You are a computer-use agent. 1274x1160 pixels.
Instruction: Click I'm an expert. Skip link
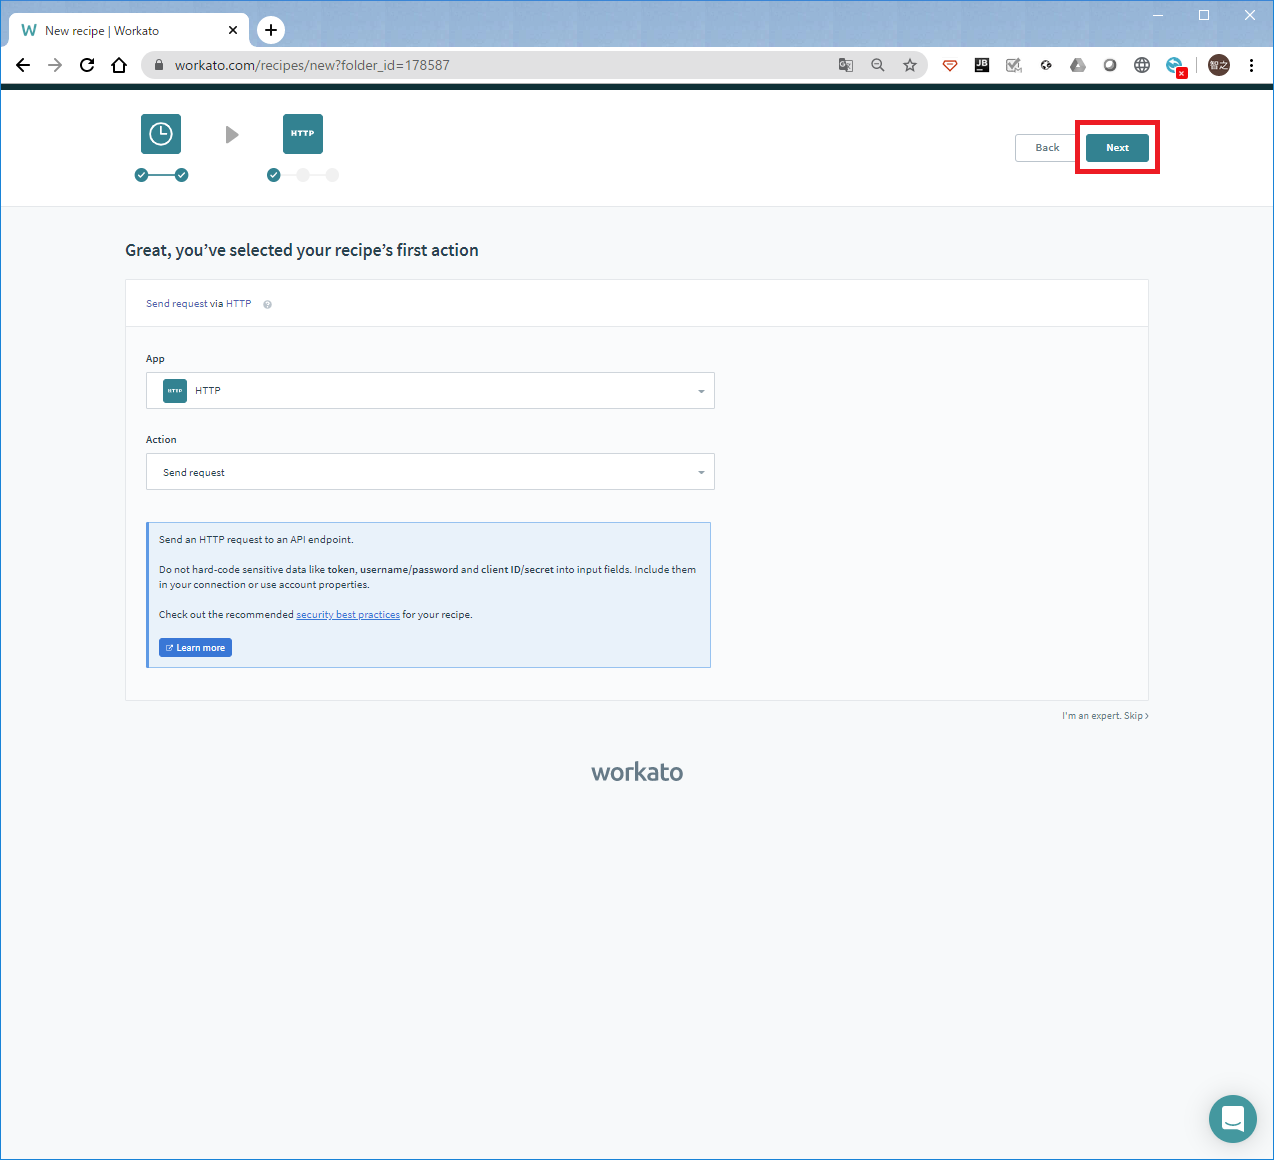(x=1105, y=716)
